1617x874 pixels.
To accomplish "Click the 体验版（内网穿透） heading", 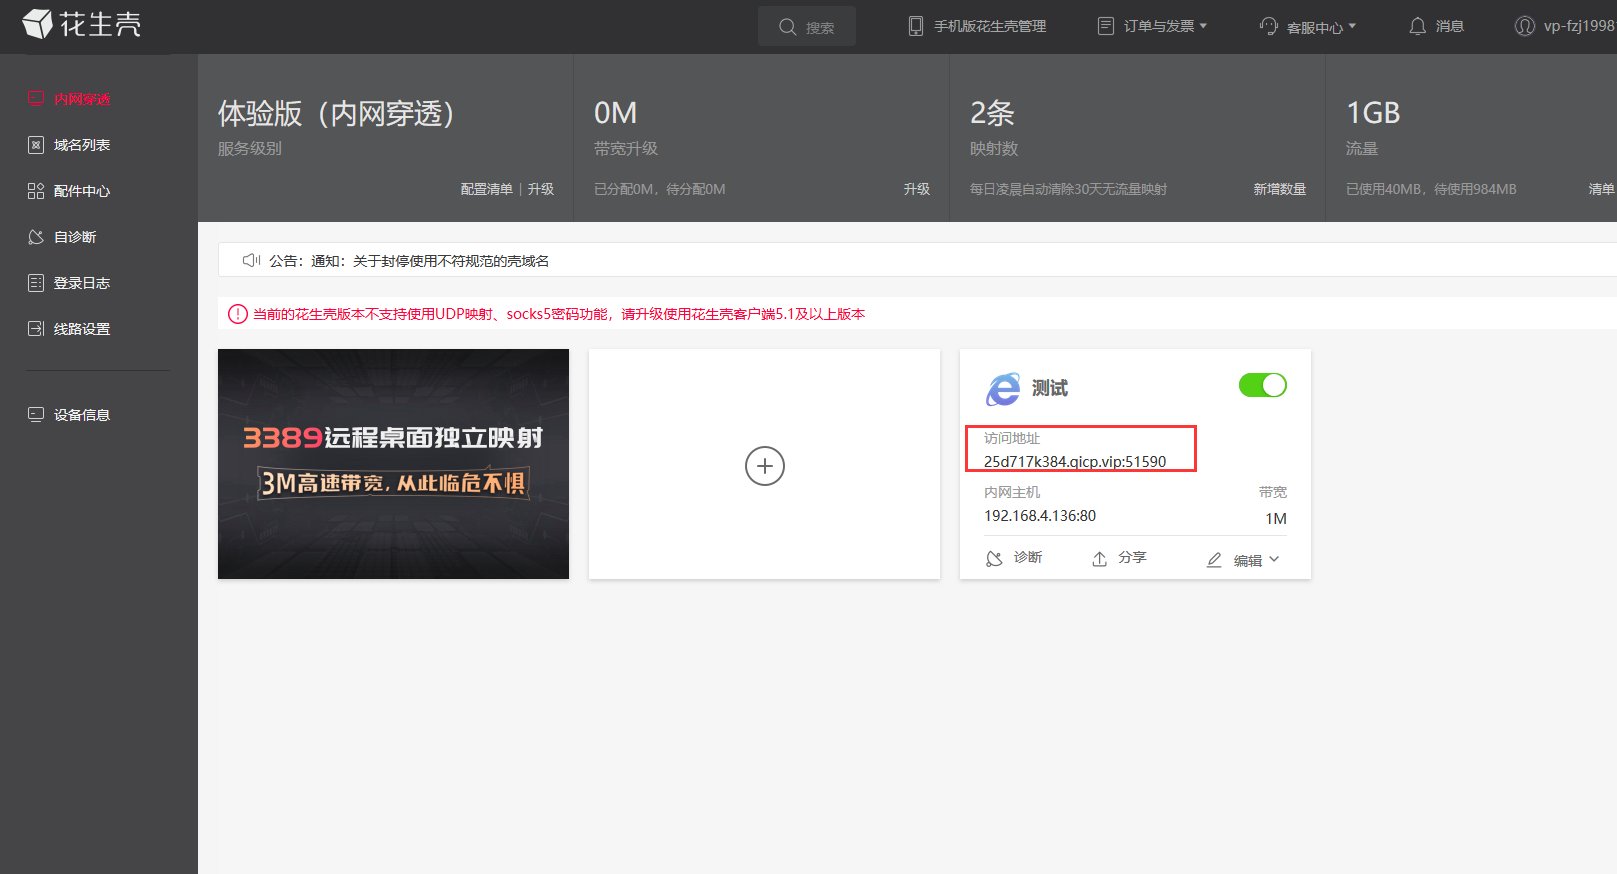I will click(x=336, y=113).
